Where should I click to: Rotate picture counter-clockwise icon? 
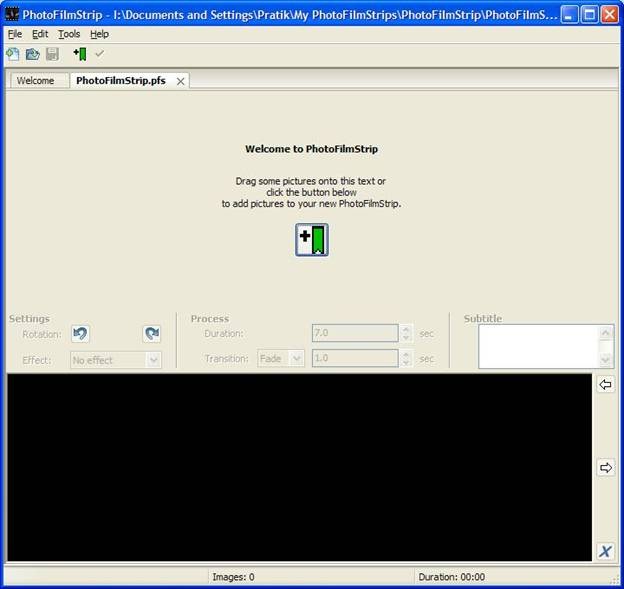coord(80,334)
